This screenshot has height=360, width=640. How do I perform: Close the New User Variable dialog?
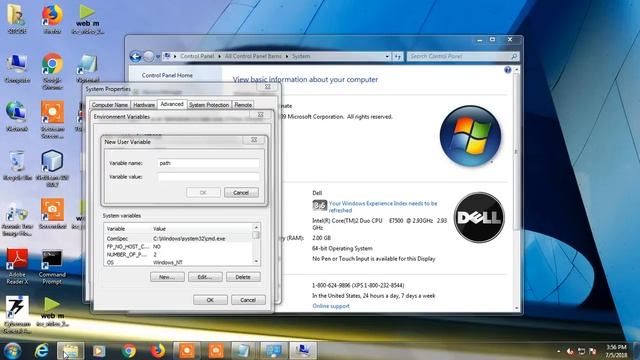coord(254,140)
